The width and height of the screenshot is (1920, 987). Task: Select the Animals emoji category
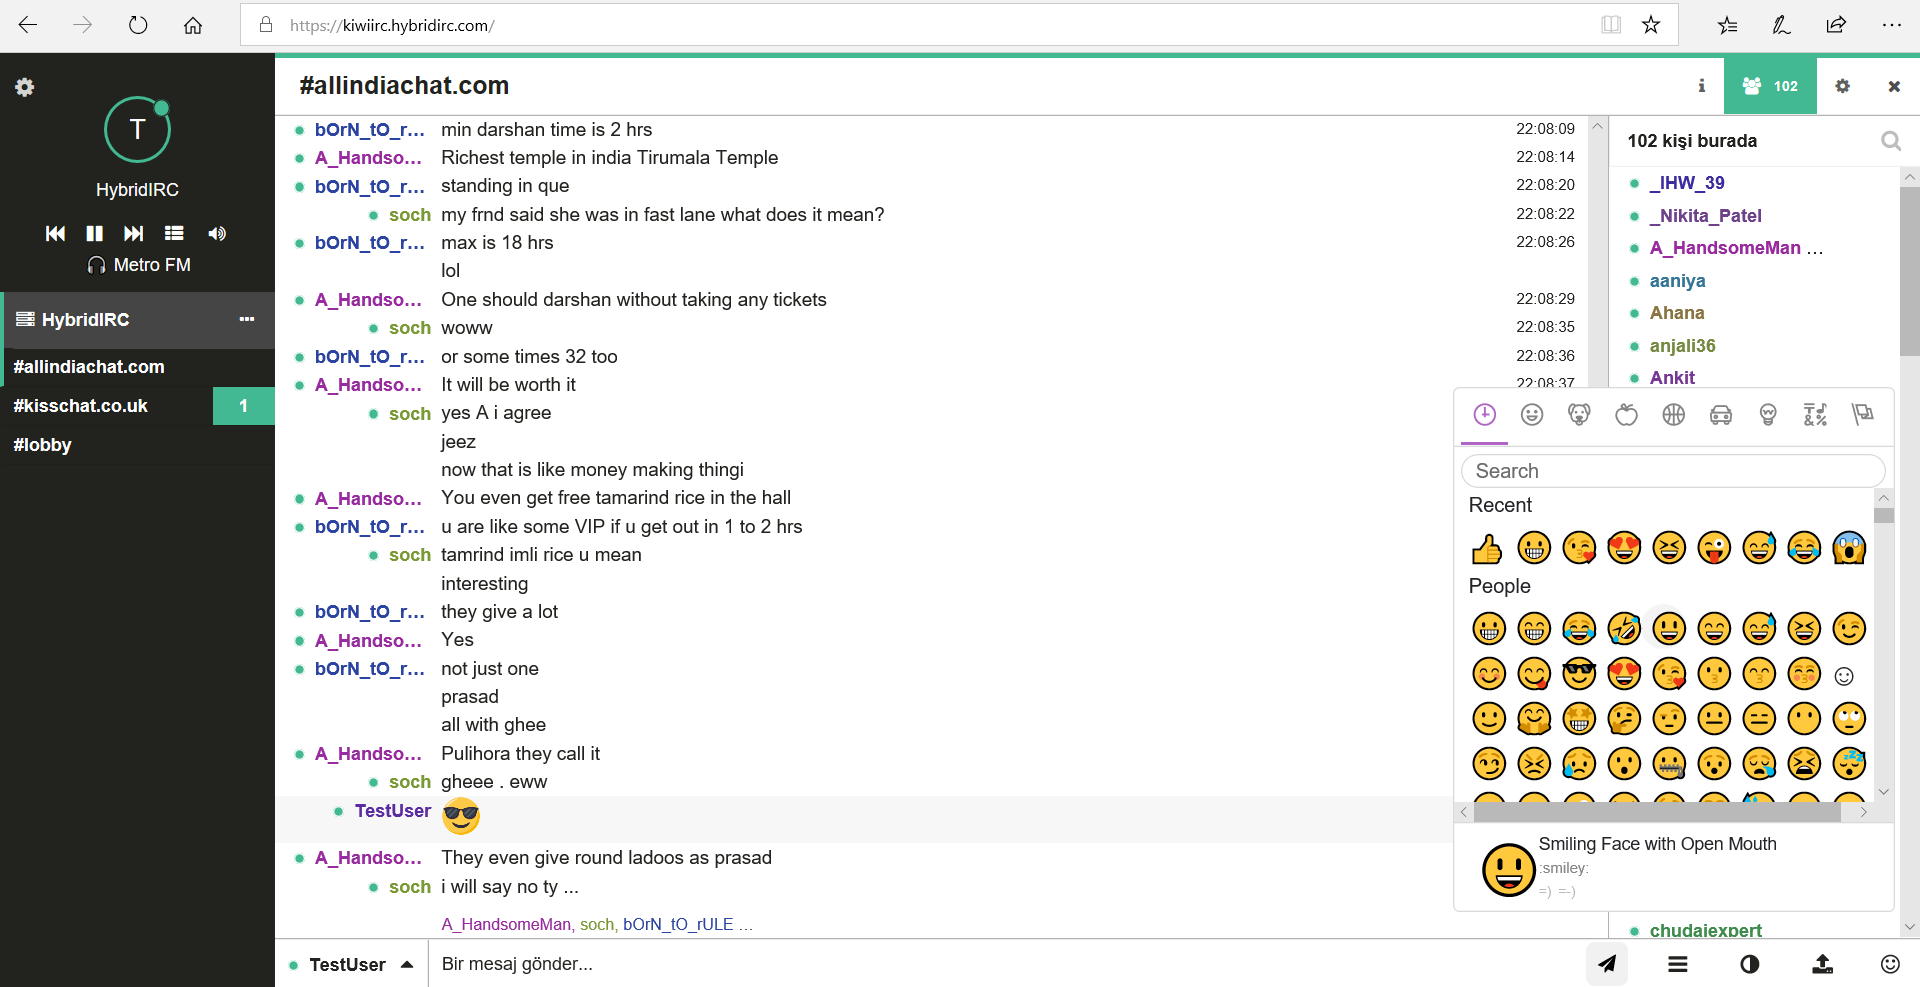pyautogui.click(x=1579, y=414)
